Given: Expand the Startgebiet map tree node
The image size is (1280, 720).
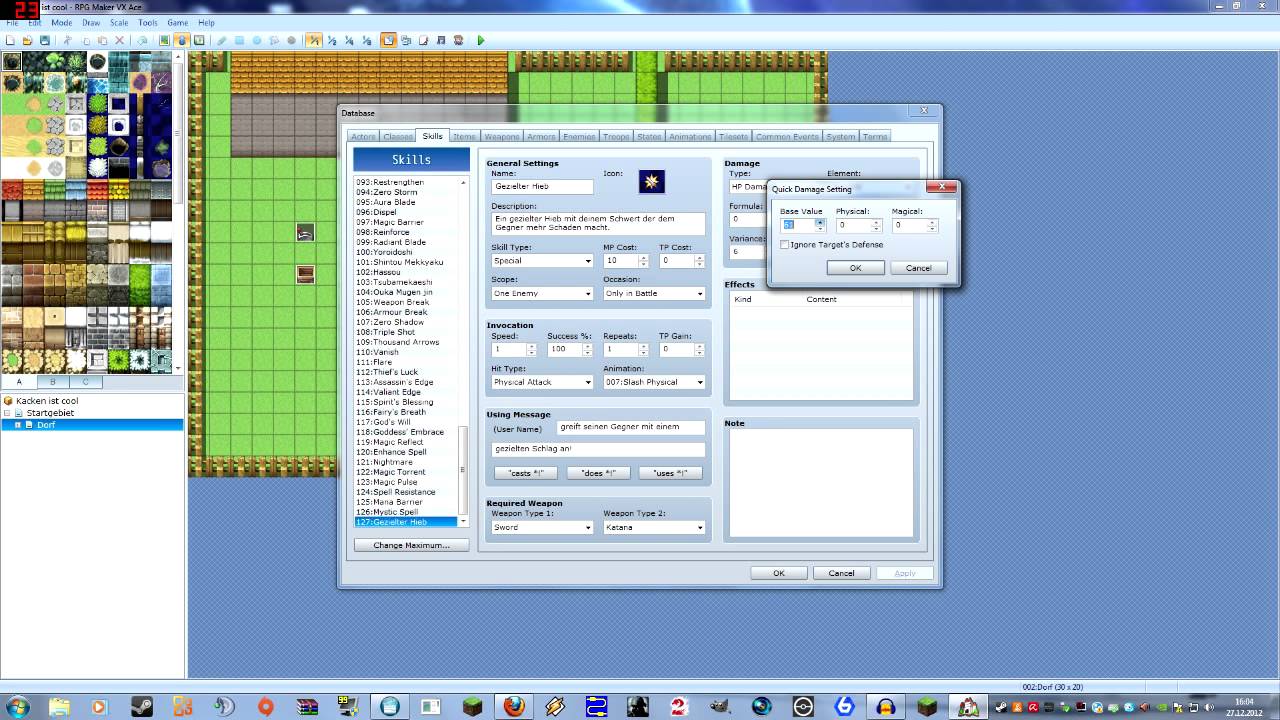Looking at the screenshot, I should (x=7, y=413).
